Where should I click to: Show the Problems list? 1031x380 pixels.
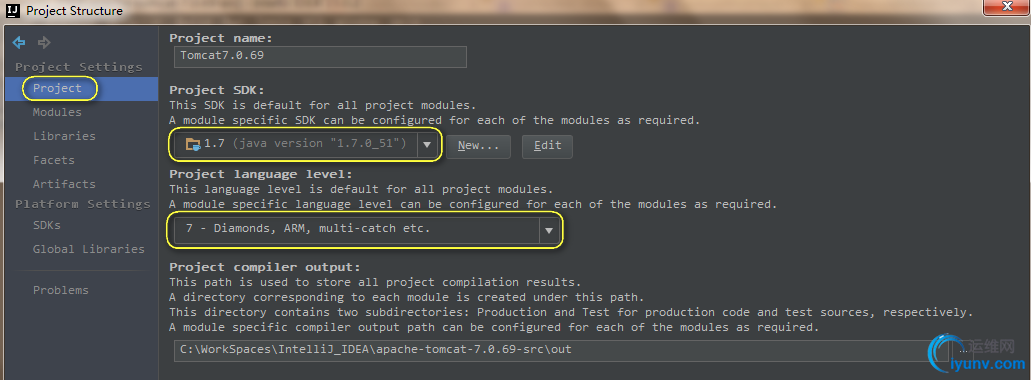coord(60,290)
